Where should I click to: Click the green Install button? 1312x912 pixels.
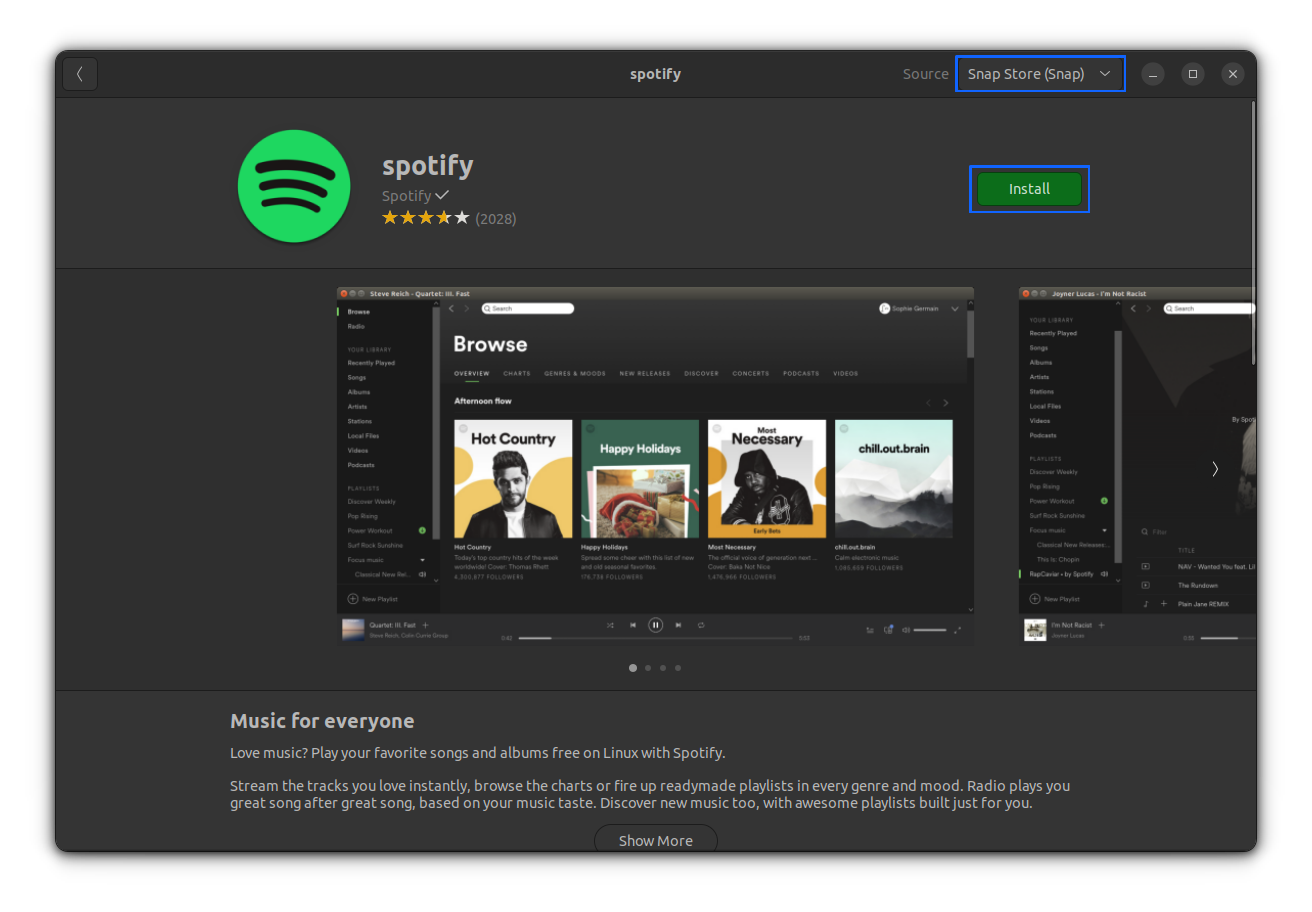1029,189
